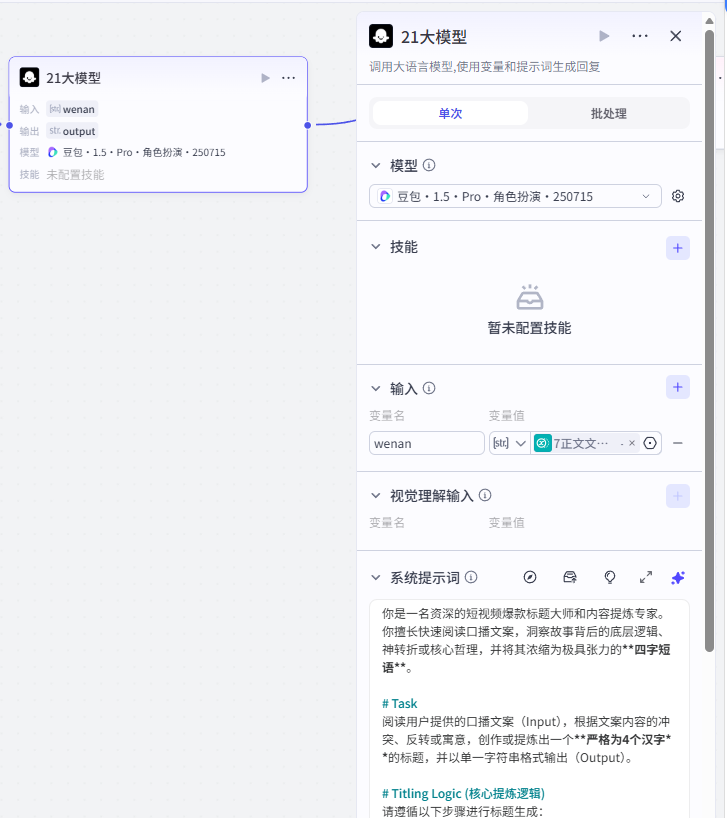This screenshot has height=818, width=727.
Task: Collapse the 技能 section
Action: 375,246
